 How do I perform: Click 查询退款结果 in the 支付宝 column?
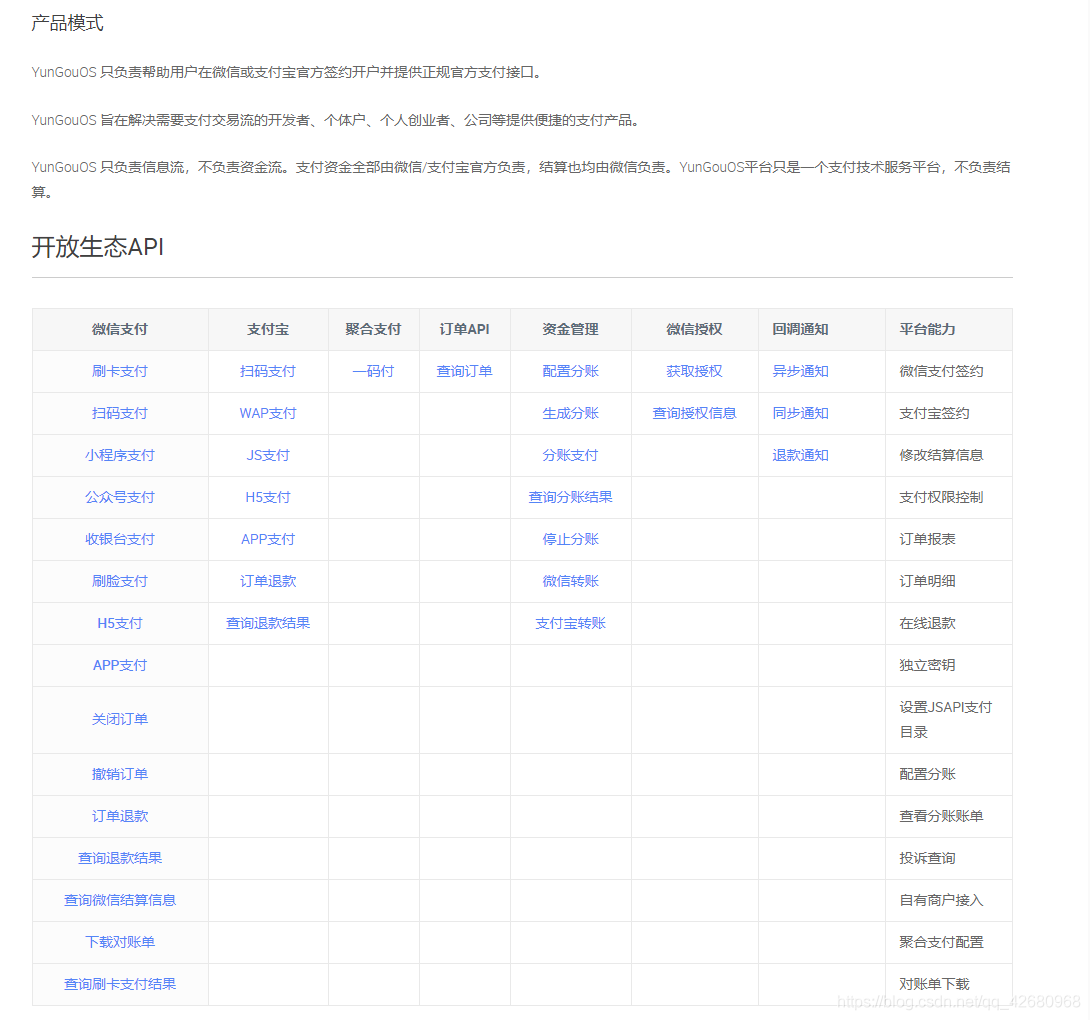(268, 623)
